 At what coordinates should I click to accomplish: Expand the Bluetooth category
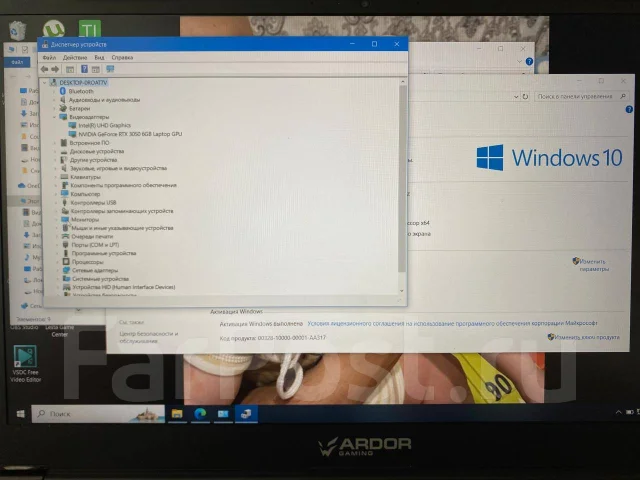(x=54, y=91)
